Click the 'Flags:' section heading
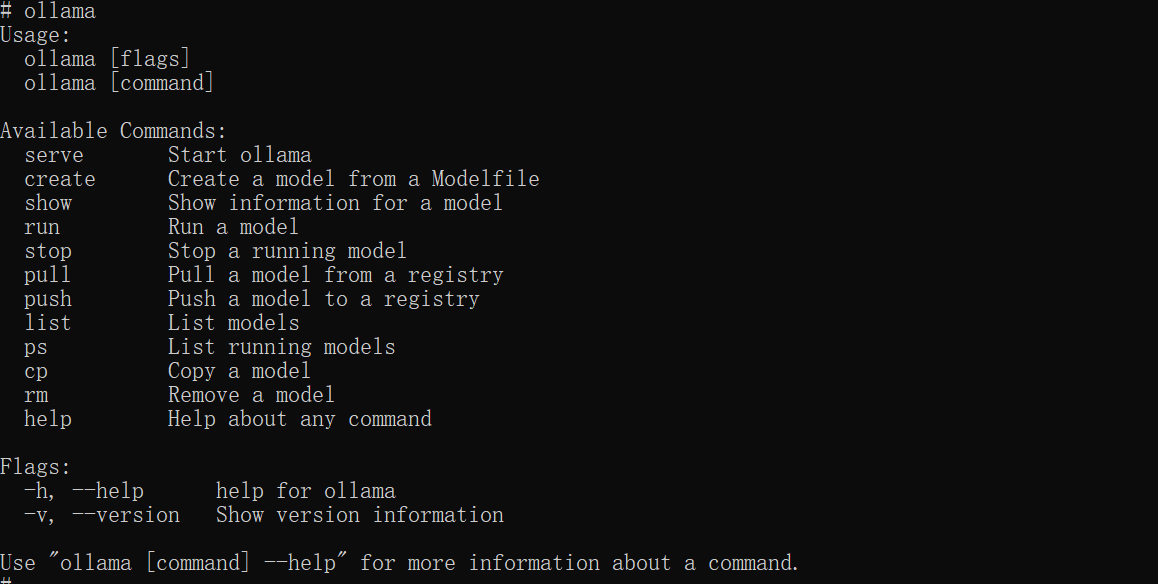The image size is (1158, 584). (x=35, y=467)
